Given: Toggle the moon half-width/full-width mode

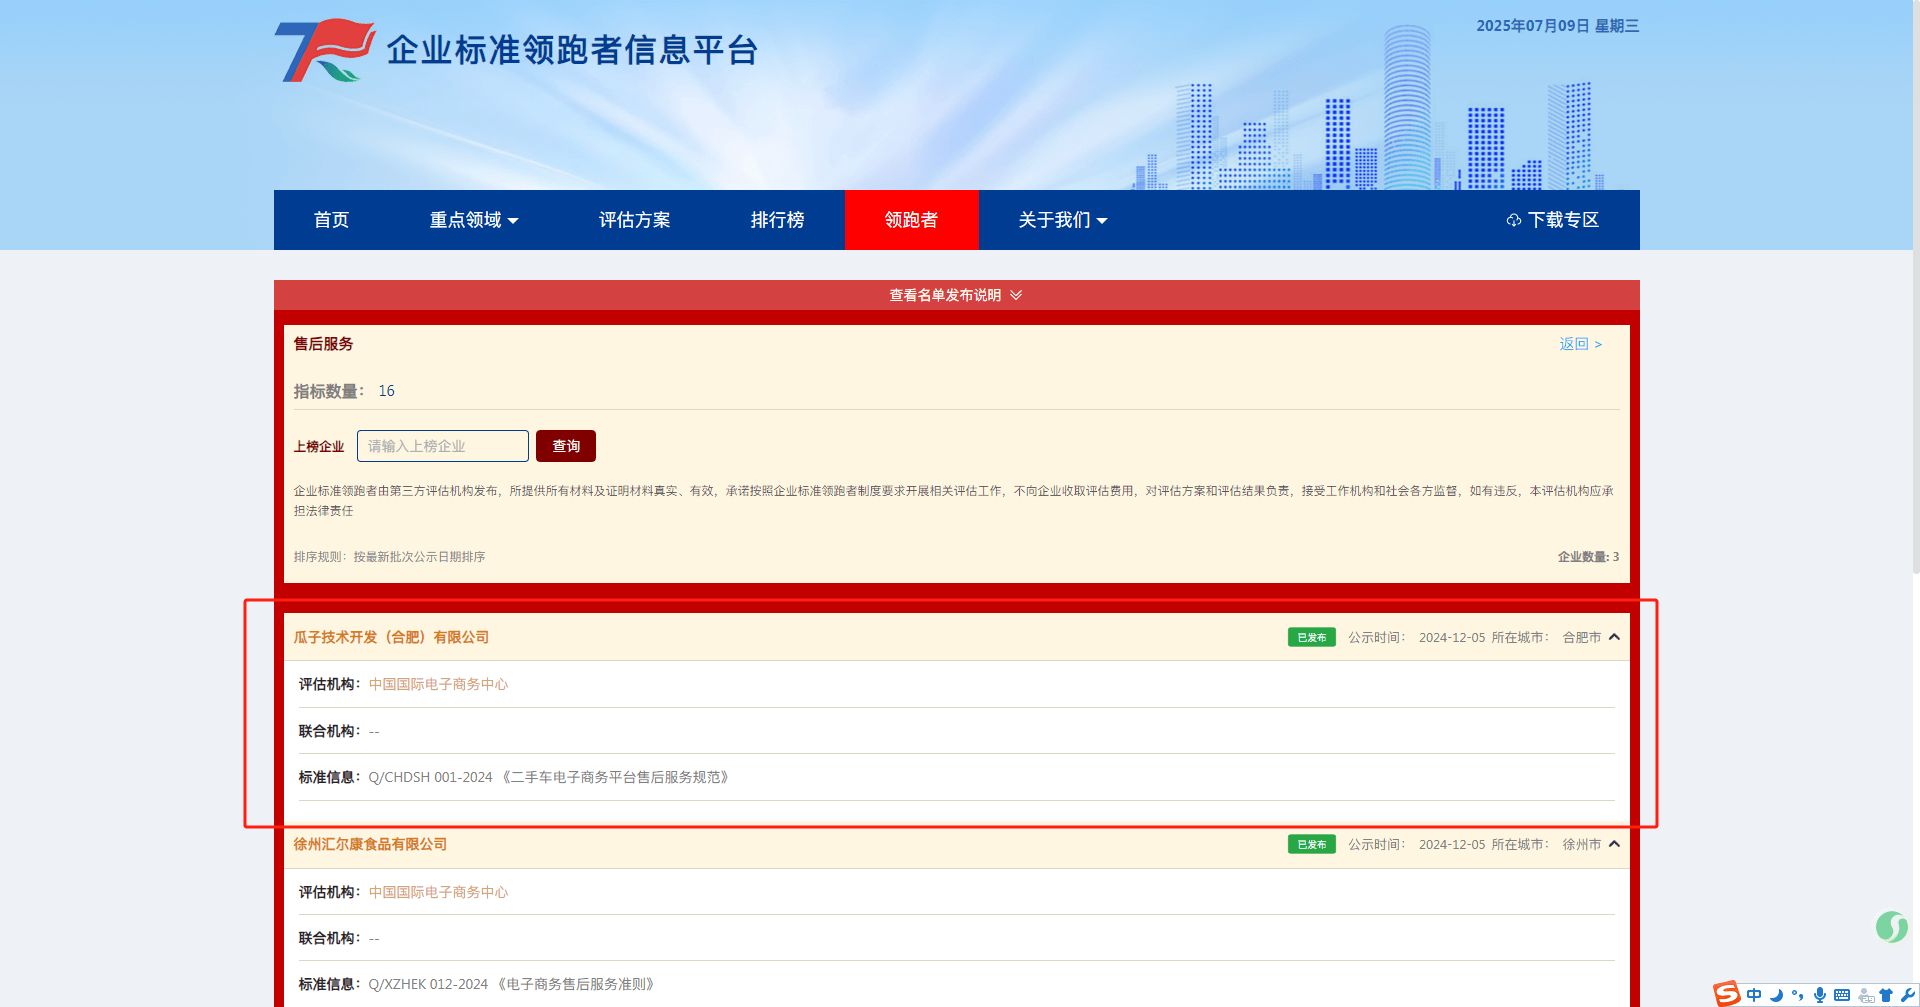Looking at the screenshot, I should point(1776,995).
